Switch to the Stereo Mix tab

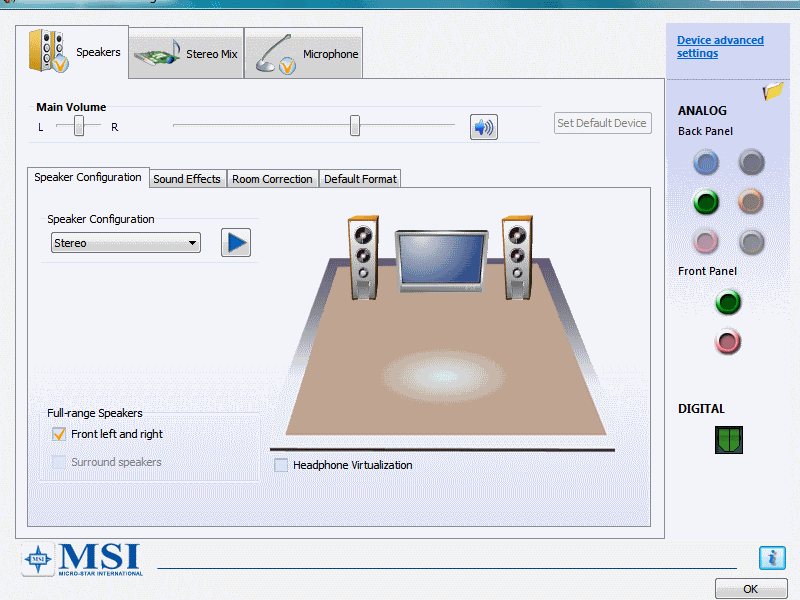tap(186, 54)
